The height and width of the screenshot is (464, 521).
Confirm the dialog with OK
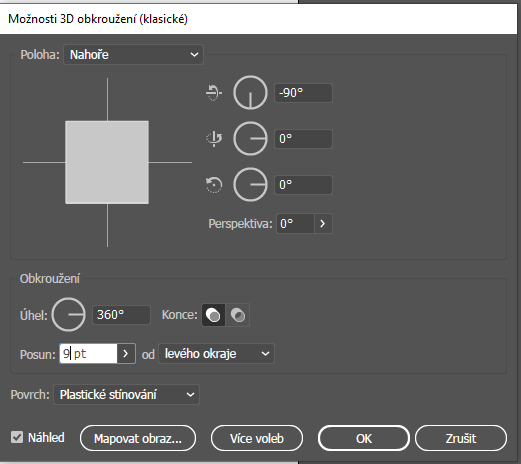coord(364,438)
